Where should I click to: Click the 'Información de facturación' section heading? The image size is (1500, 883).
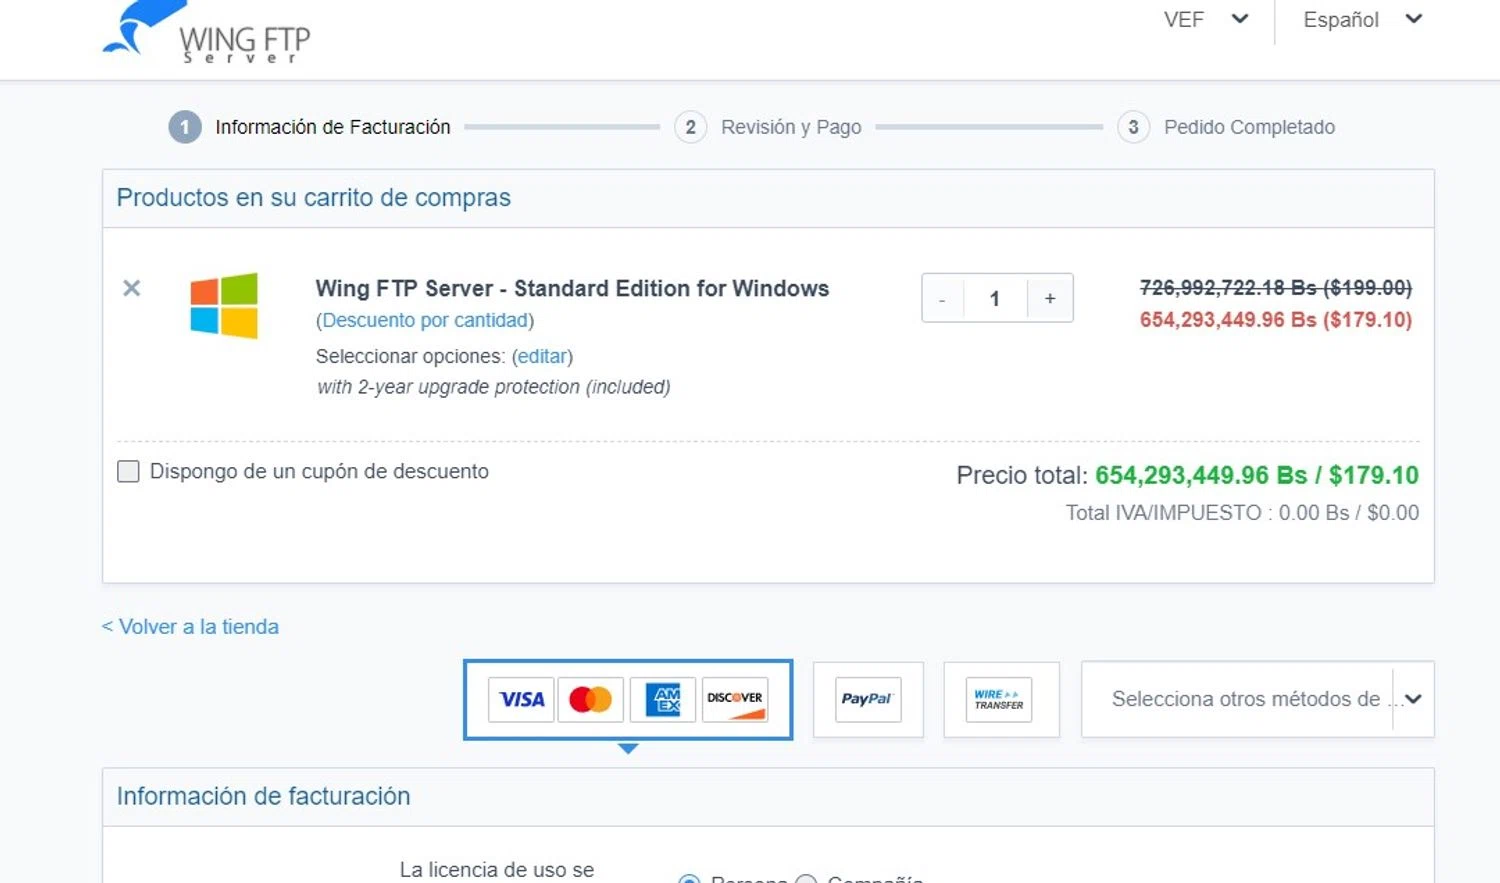[x=263, y=796]
